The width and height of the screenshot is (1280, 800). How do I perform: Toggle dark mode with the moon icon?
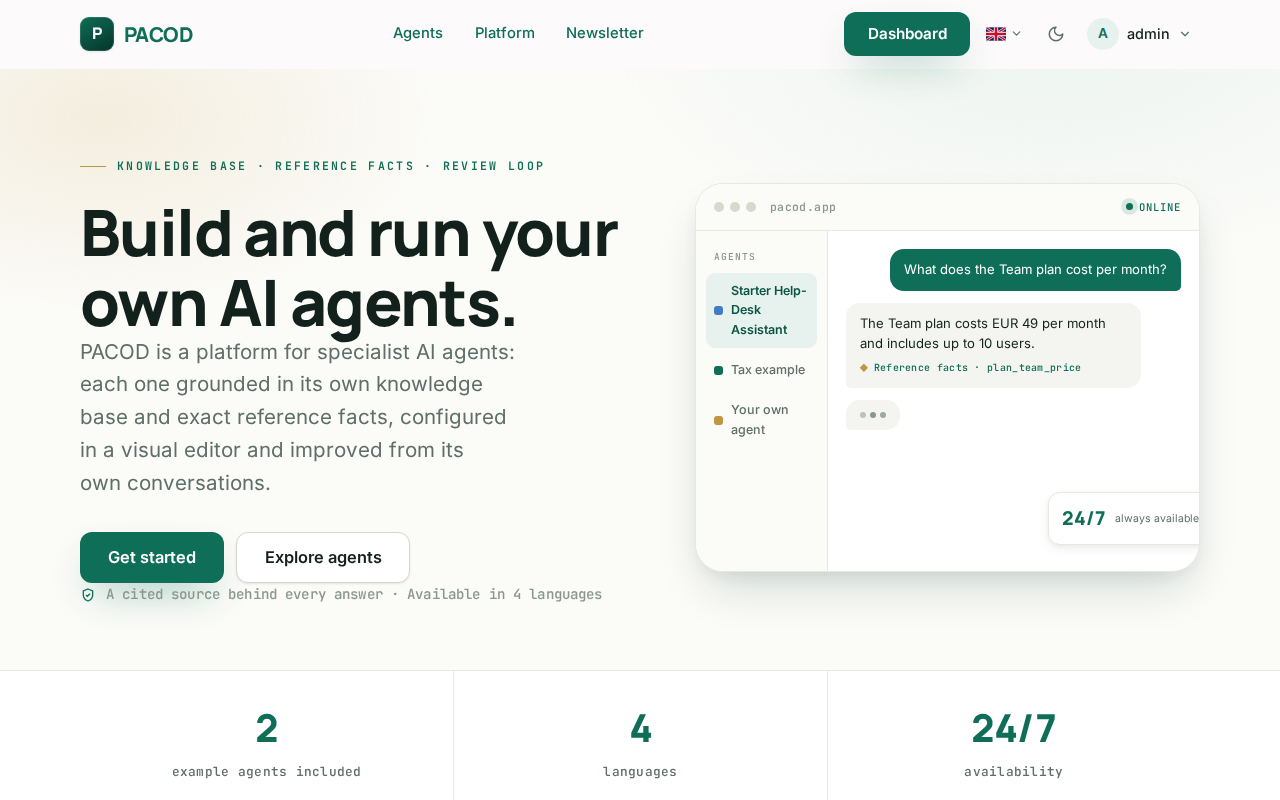(1056, 34)
